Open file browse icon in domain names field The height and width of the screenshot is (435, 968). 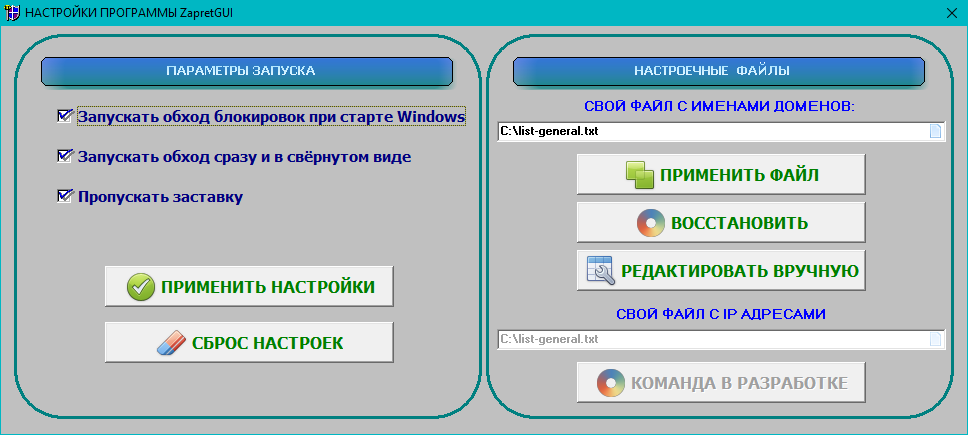tap(935, 131)
